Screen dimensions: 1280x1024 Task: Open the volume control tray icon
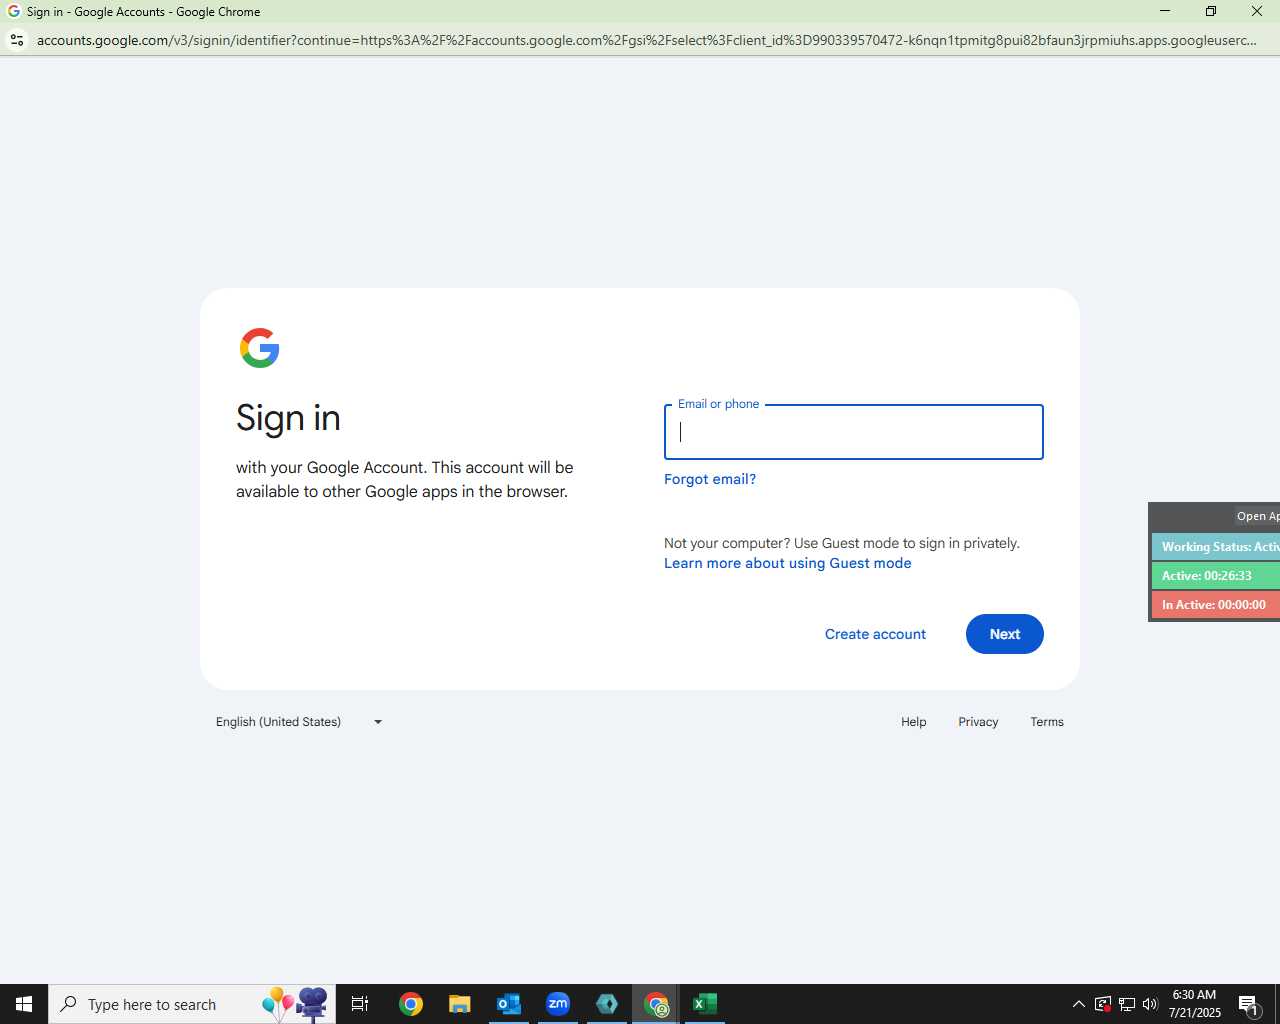point(1150,1004)
